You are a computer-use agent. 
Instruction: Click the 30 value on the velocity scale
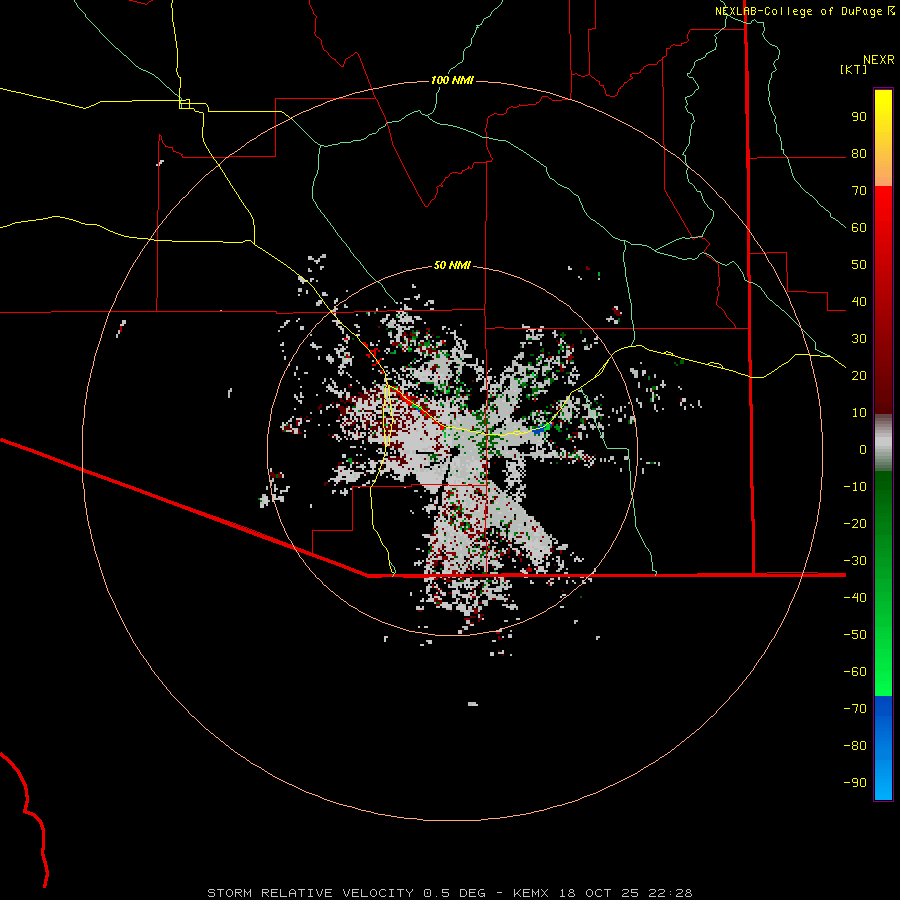coord(859,339)
